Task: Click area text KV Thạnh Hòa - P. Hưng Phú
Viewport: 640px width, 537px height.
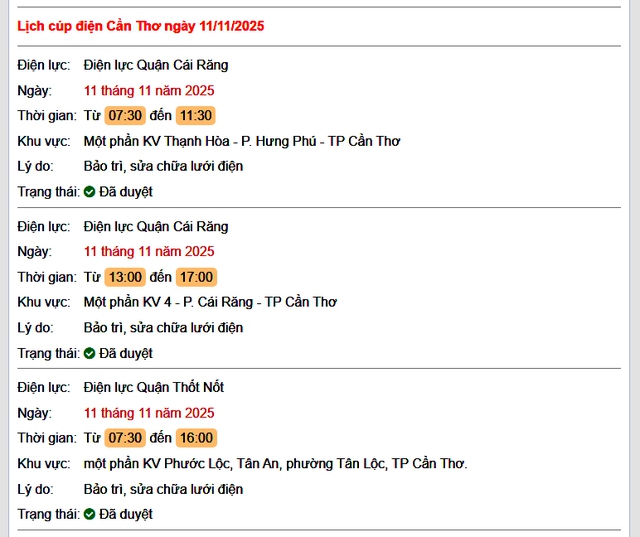Action: 242,141
